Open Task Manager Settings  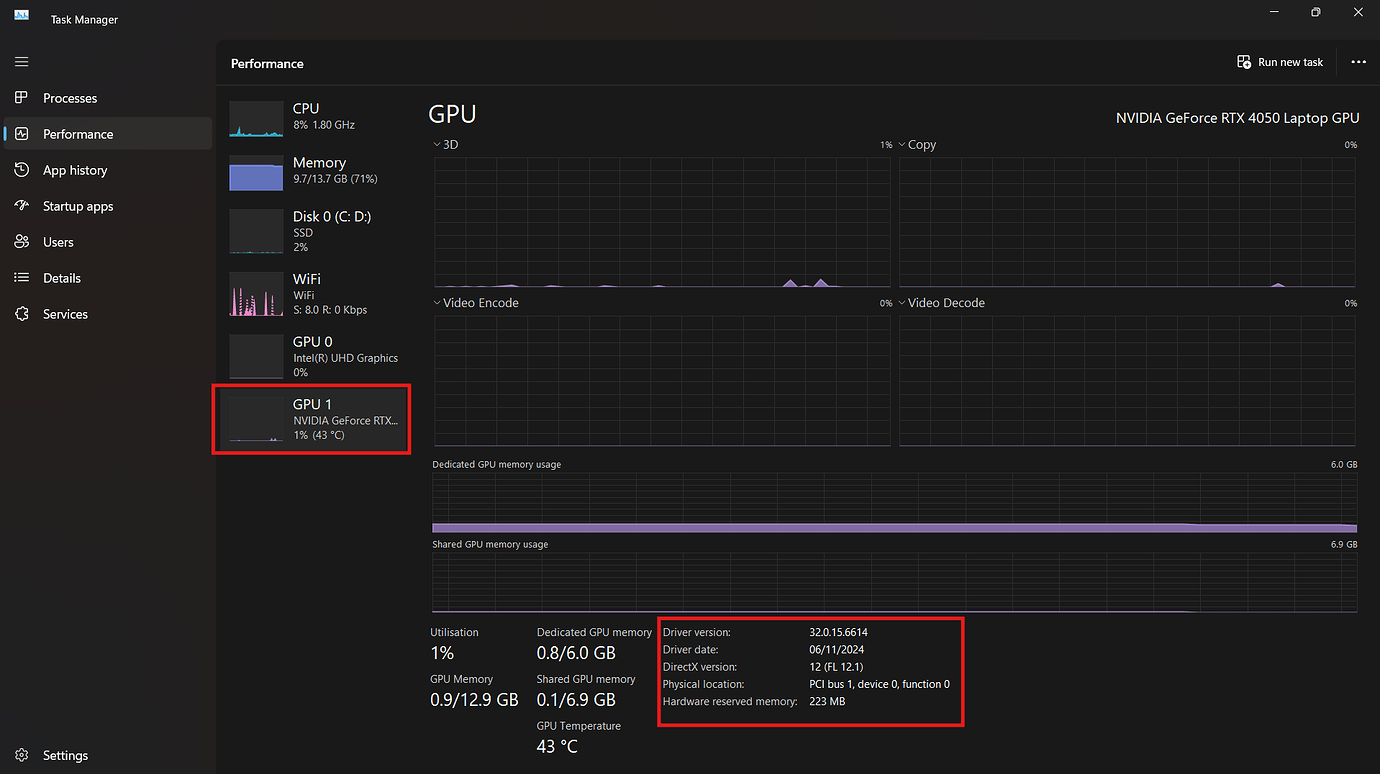[x=65, y=755]
